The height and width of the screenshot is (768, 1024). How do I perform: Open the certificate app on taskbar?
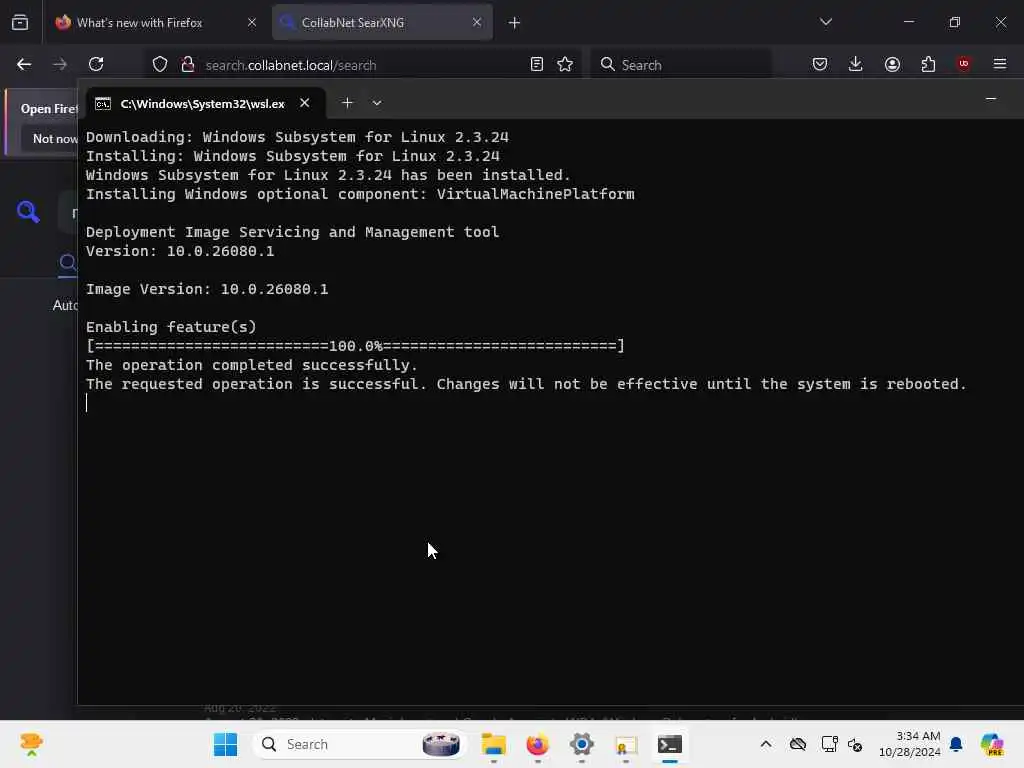tap(626, 744)
